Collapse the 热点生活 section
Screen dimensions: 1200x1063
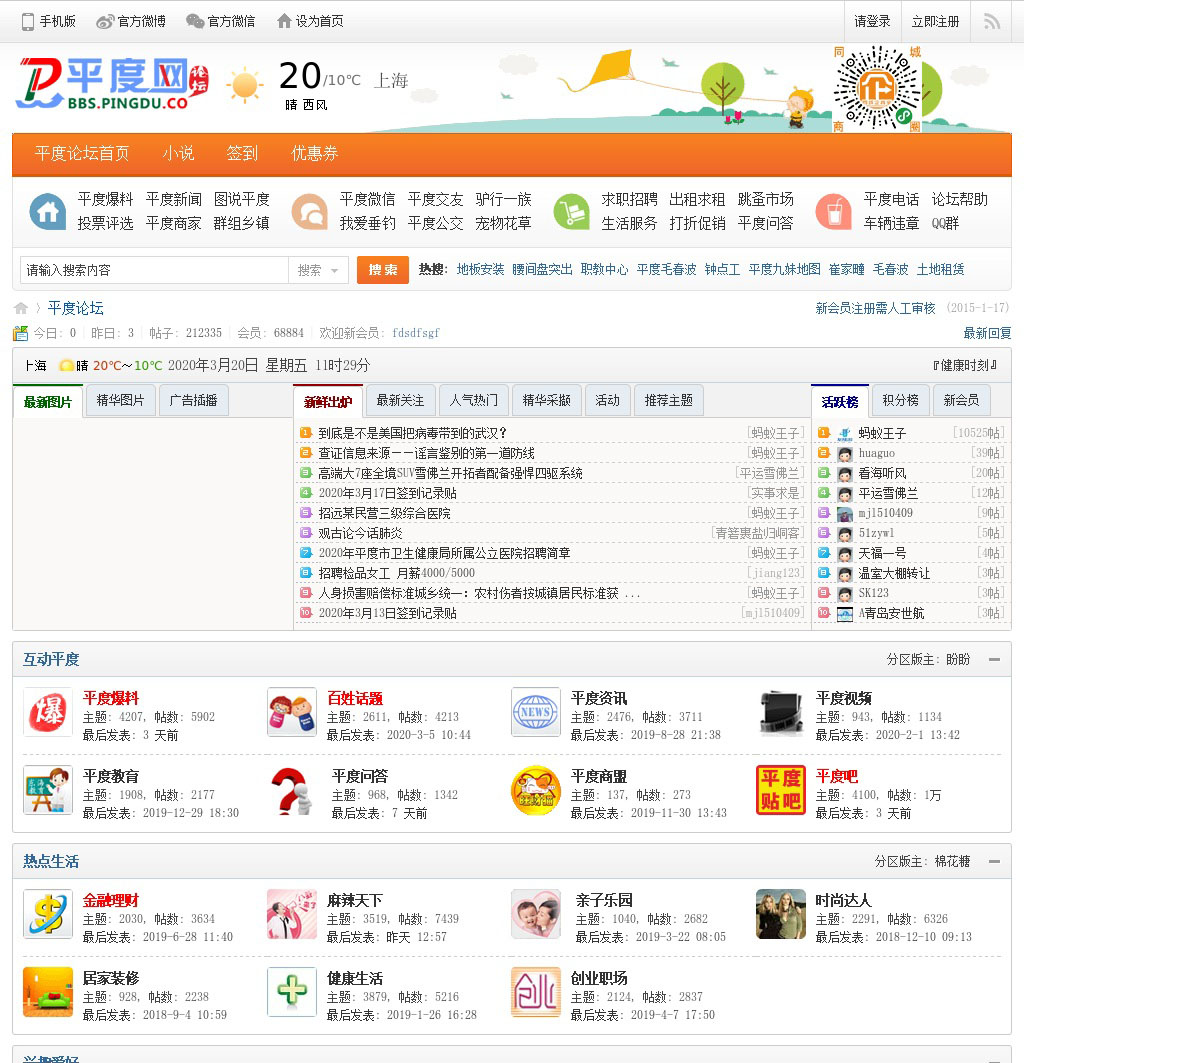tap(994, 861)
